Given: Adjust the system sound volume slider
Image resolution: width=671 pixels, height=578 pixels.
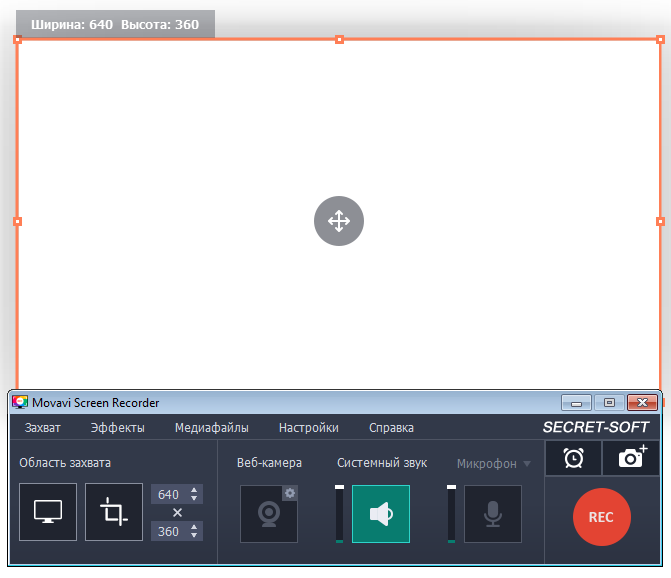Looking at the screenshot, I should click(339, 514).
